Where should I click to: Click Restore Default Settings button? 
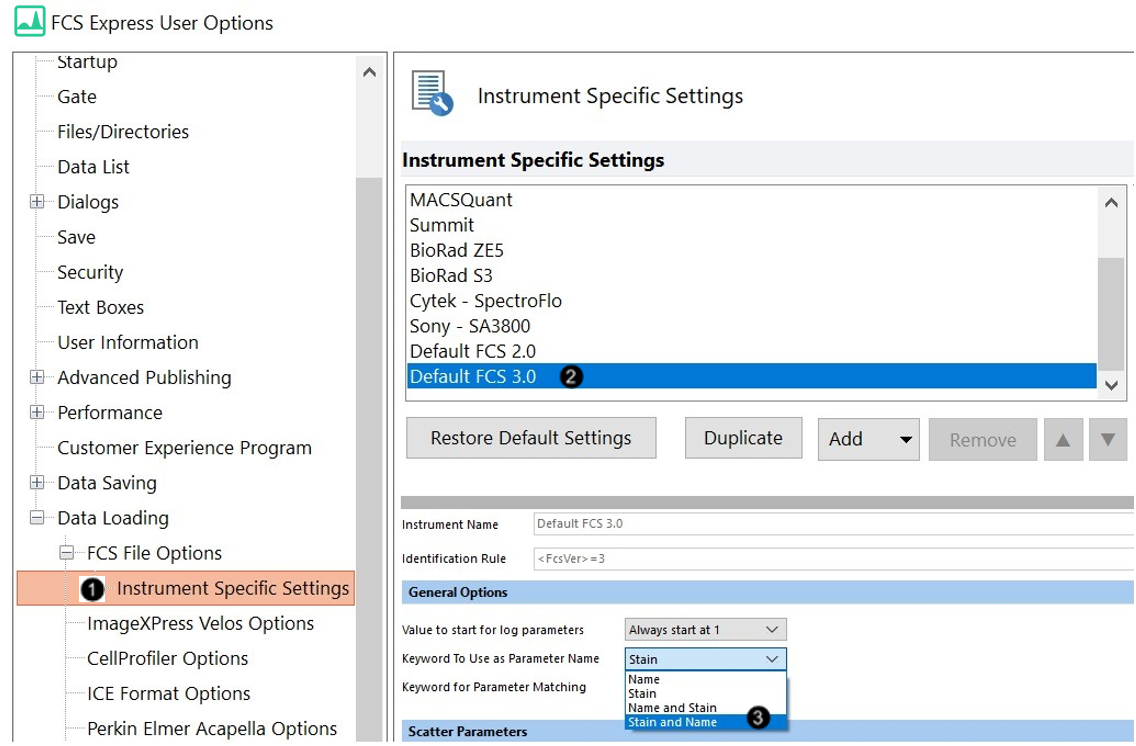click(531, 438)
